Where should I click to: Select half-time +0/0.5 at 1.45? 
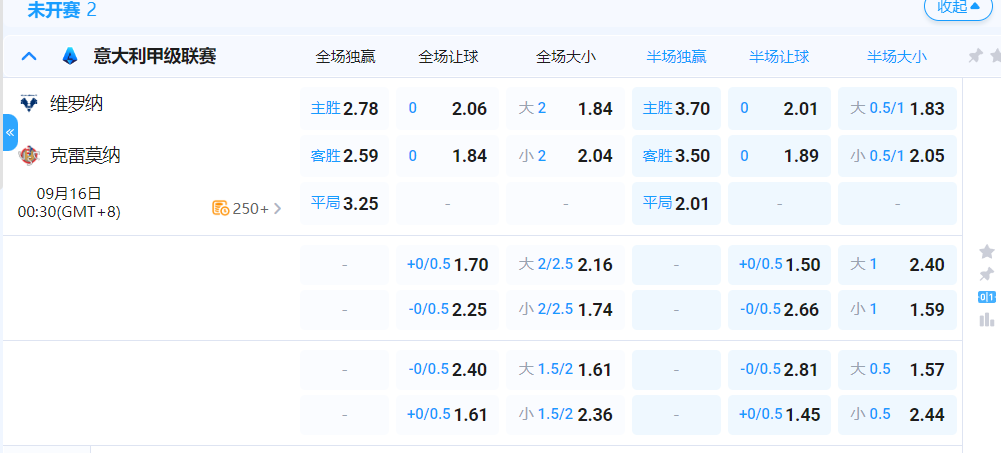779,415
